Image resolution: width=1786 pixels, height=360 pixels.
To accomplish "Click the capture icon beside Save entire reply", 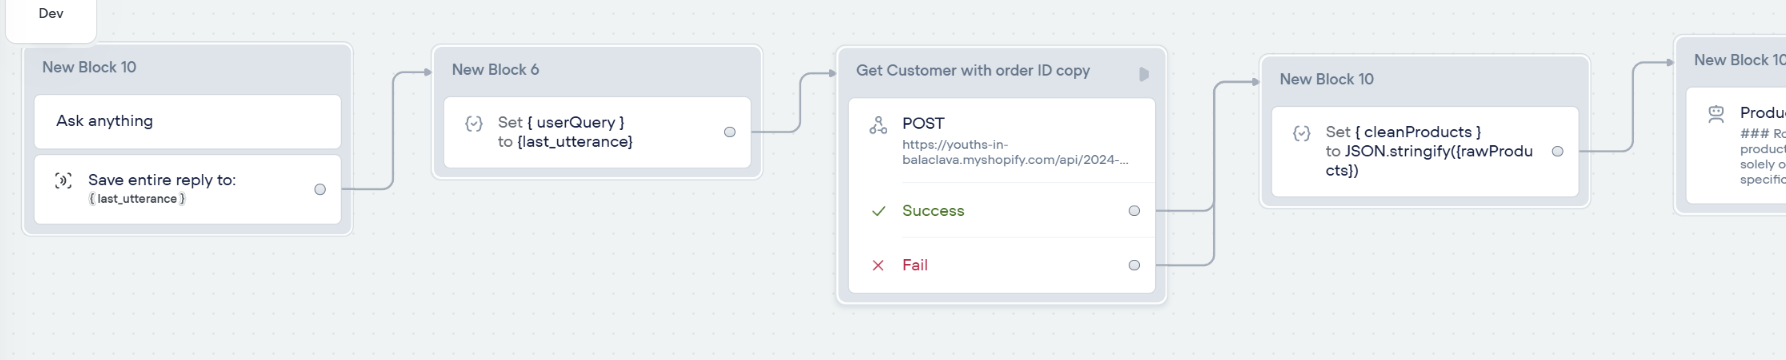I will click(x=63, y=181).
